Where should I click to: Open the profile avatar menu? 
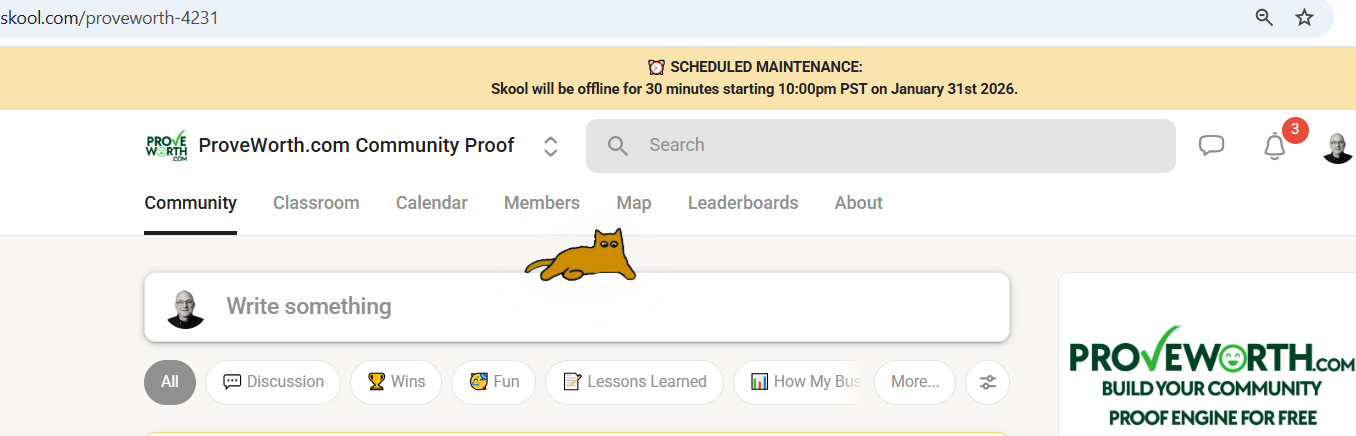click(1338, 147)
